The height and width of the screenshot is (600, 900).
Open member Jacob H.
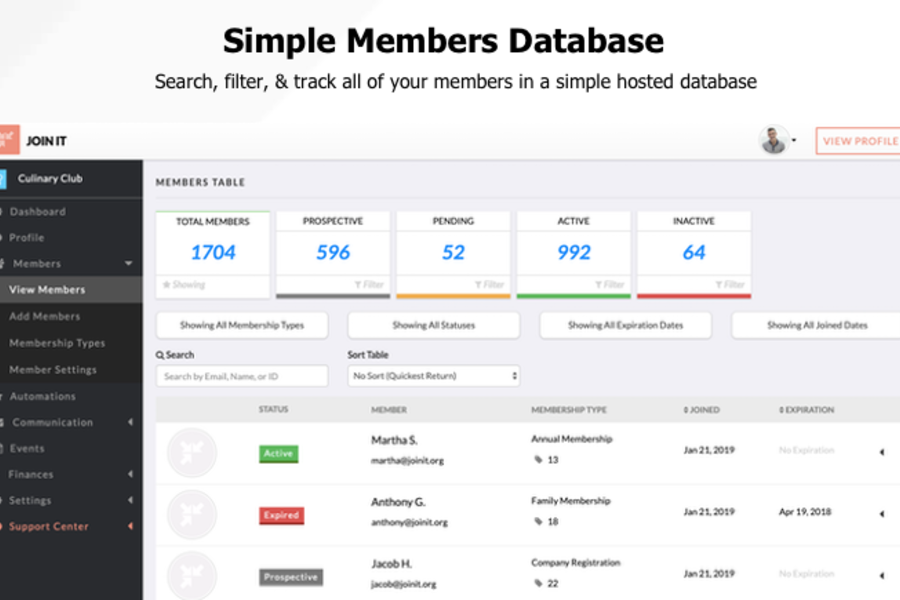click(391, 564)
